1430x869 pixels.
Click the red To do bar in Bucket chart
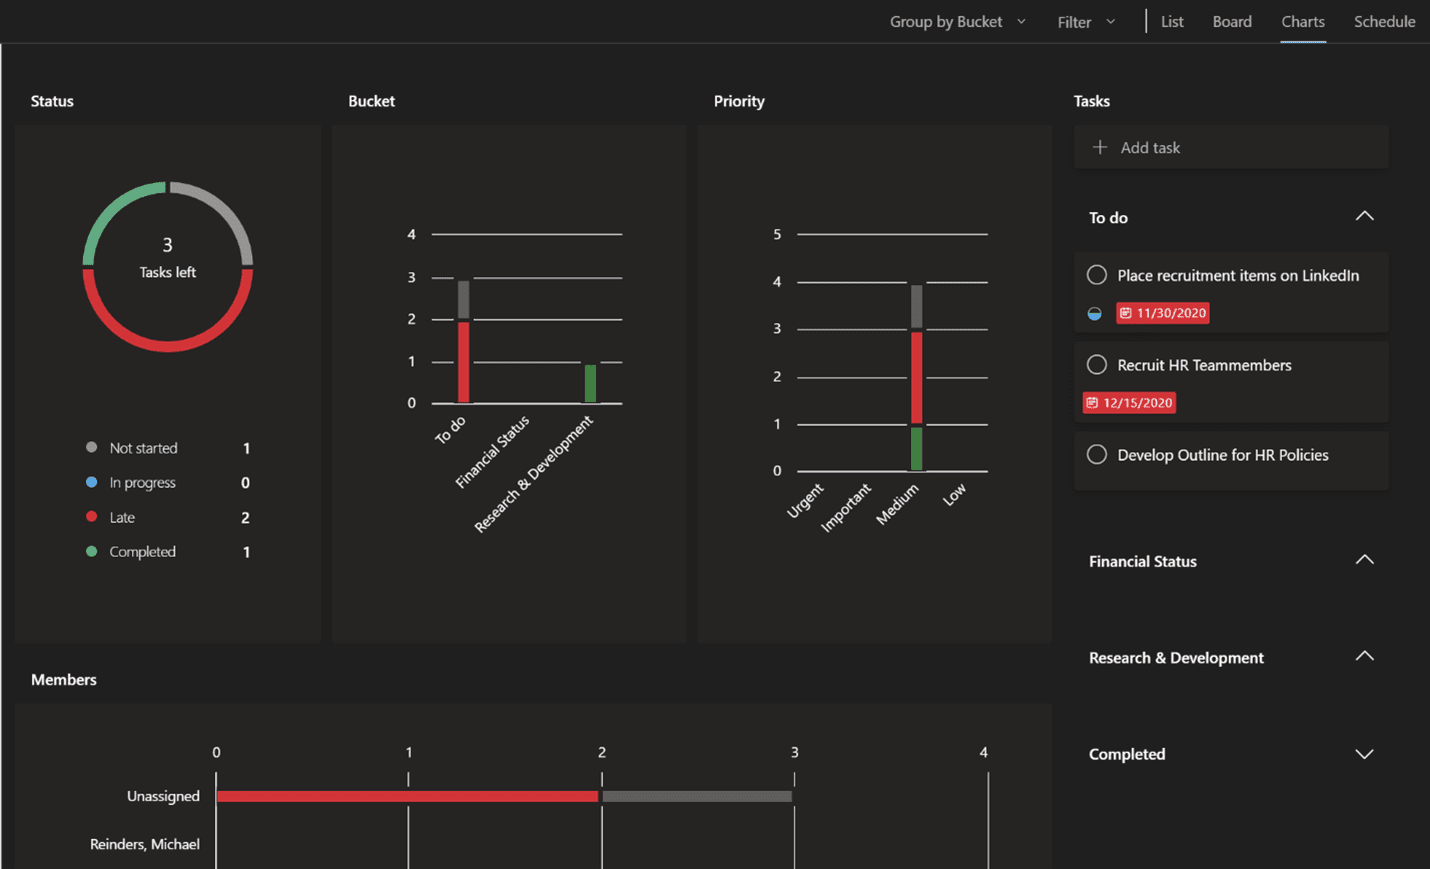[x=464, y=362]
